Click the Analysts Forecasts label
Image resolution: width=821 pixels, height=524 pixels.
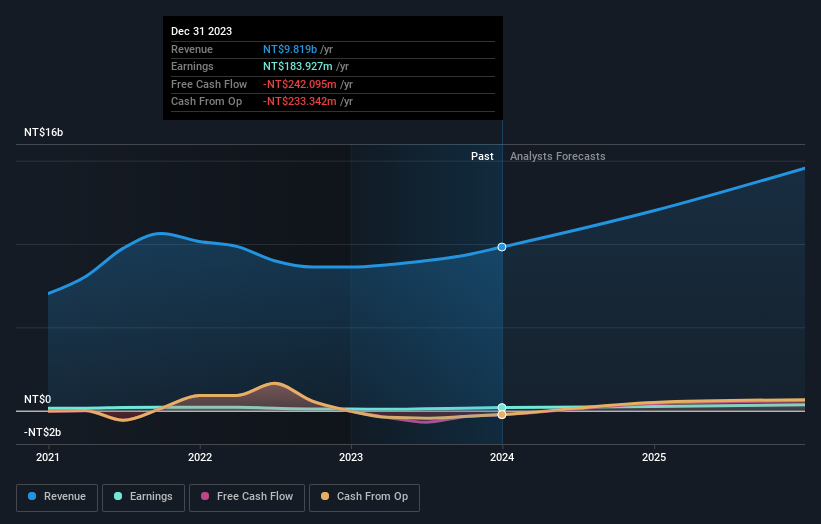click(558, 156)
